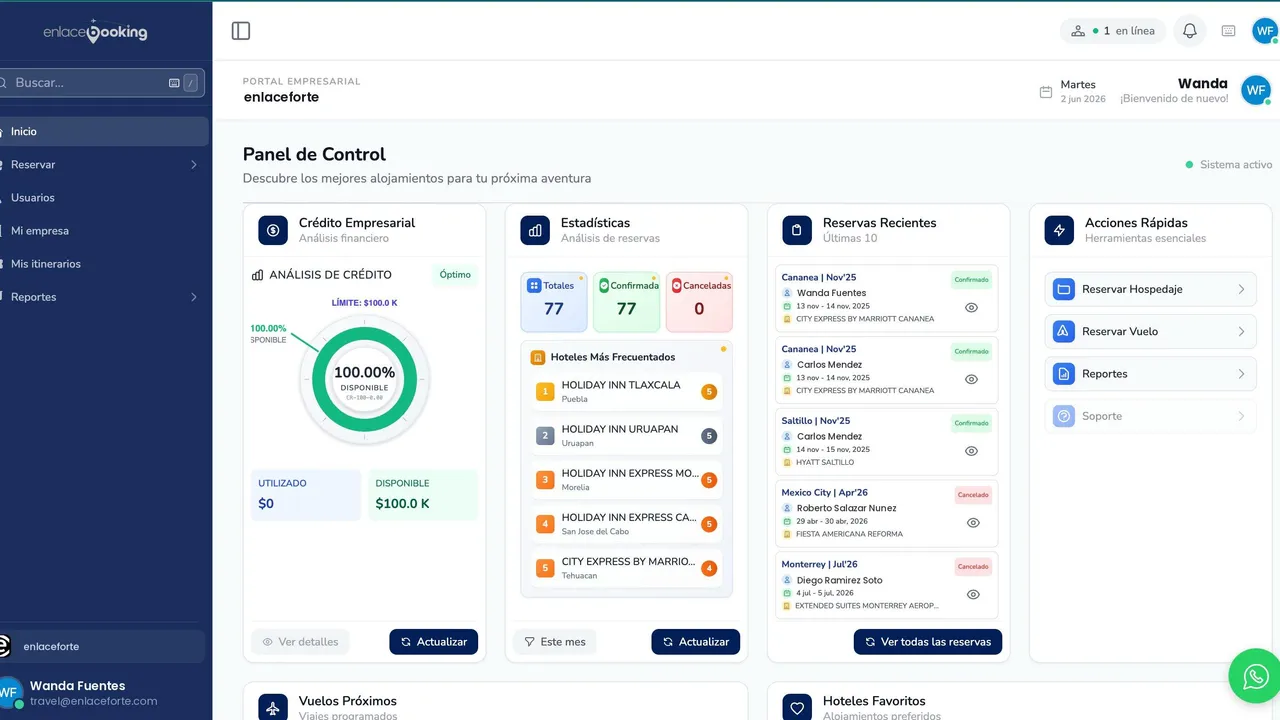Click the DISPONIBLE $100.0 K tile
Screen dimensions: 1280x720
(423, 495)
